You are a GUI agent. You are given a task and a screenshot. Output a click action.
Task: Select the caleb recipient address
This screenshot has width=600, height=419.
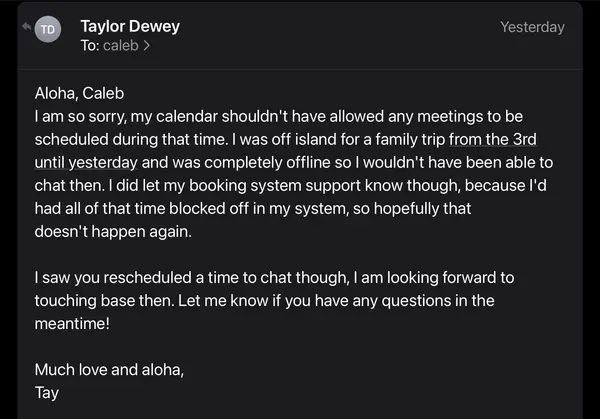(x=121, y=46)
